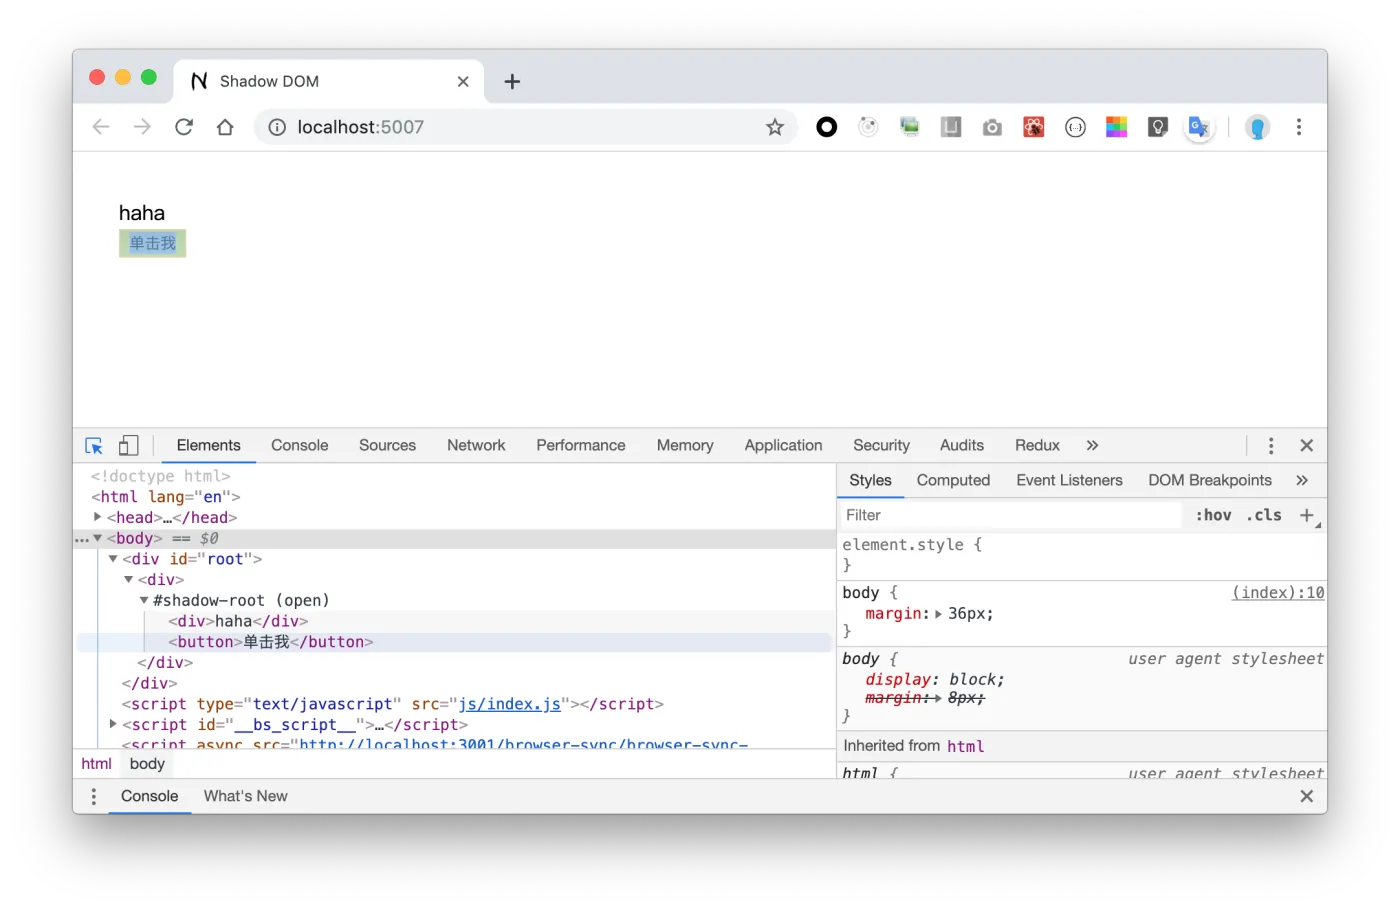Collapse the div id root node

point(113,559)
